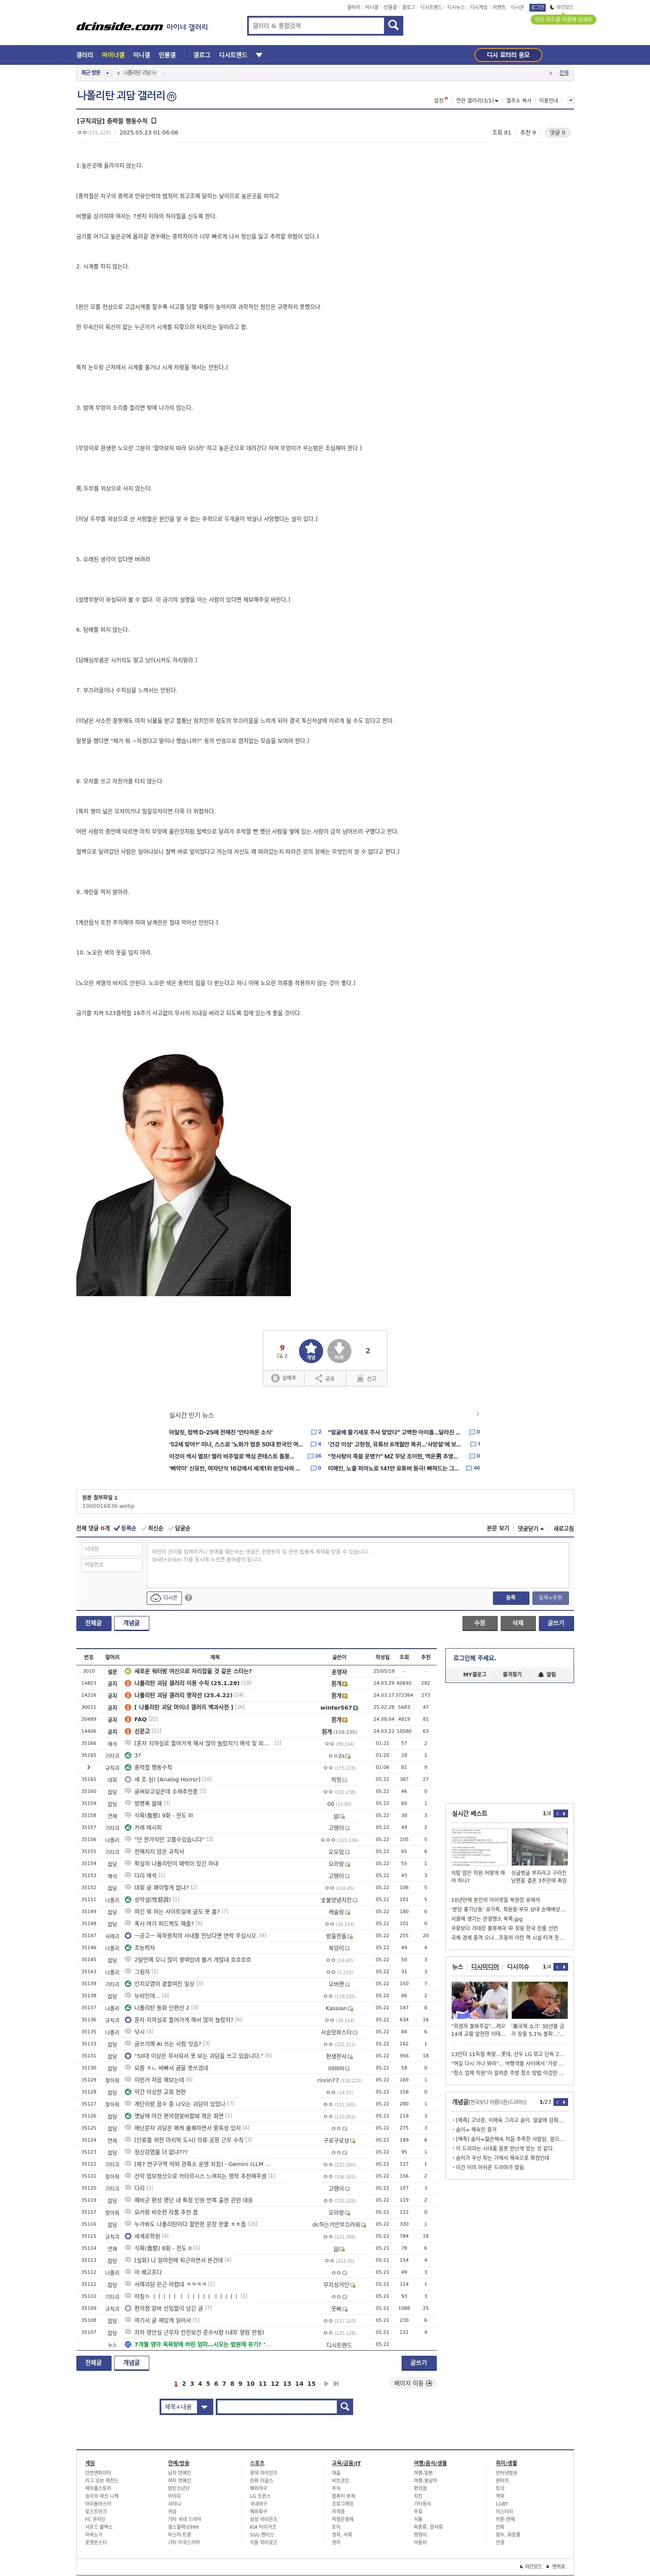Screen dimensions: 650x2576
Task: Open MY갤로그 in the login box
Action: pyautogui.click(x=474, y=1674)
